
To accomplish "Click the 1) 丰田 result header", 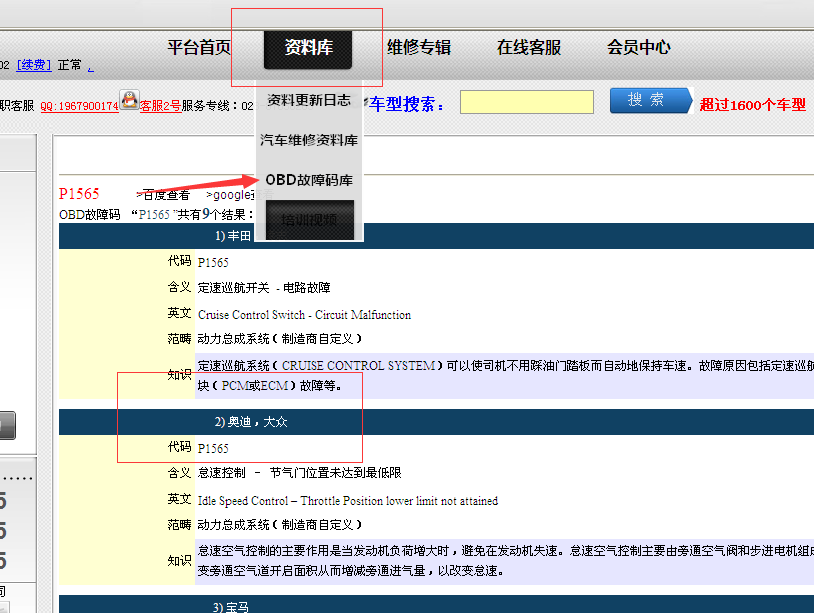I will tap(436, 236).
